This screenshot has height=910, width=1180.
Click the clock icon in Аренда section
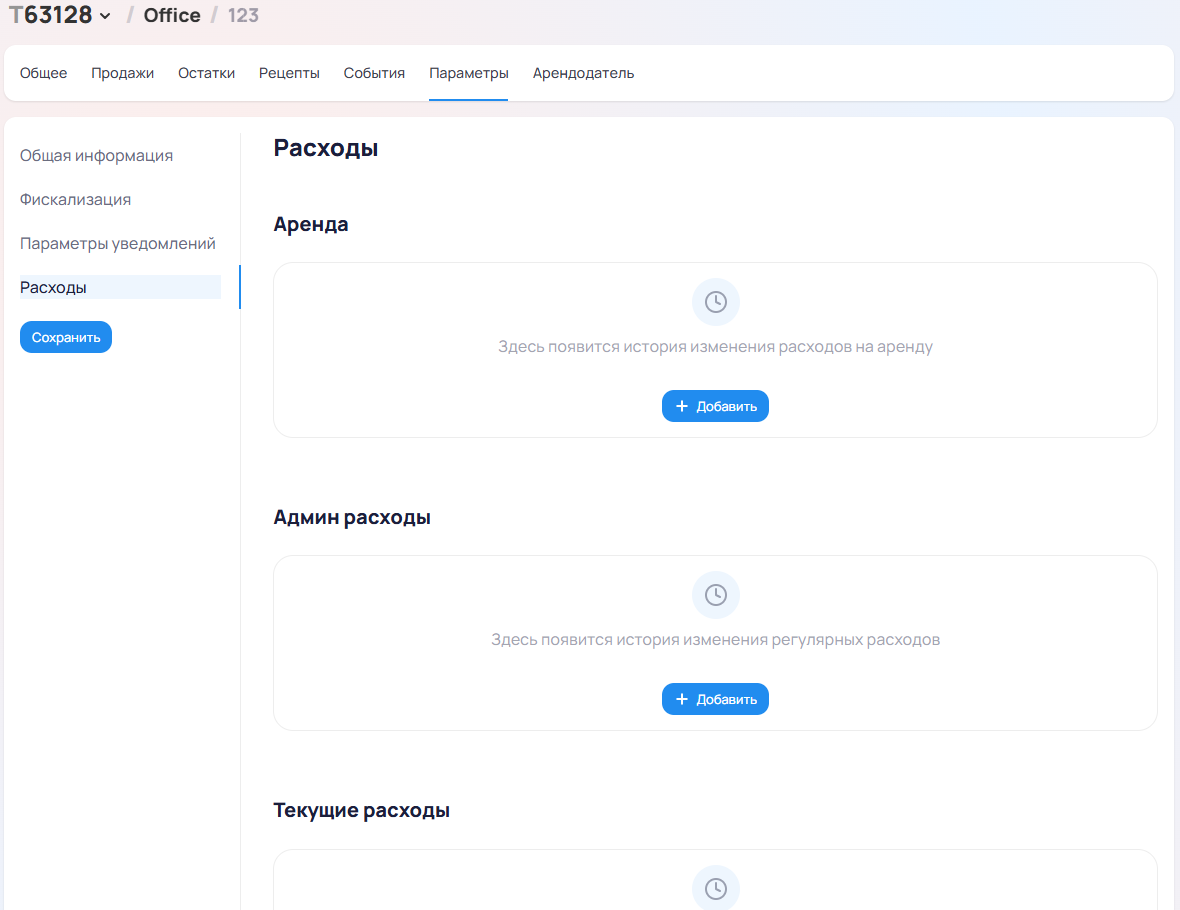[x=715, y=302]
